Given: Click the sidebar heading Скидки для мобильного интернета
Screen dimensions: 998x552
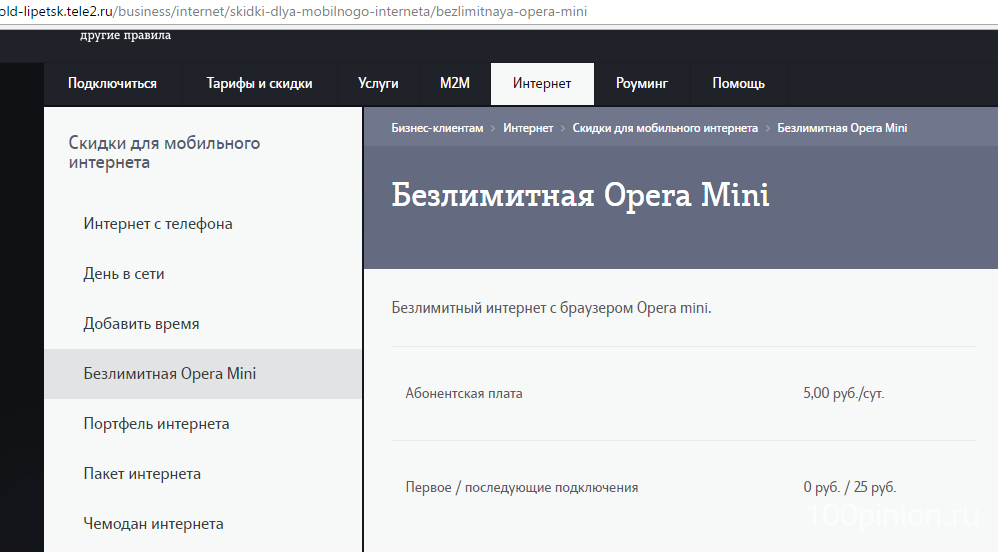Looking at the screenshot, I should pyautogui.click(x=164, y=153).
